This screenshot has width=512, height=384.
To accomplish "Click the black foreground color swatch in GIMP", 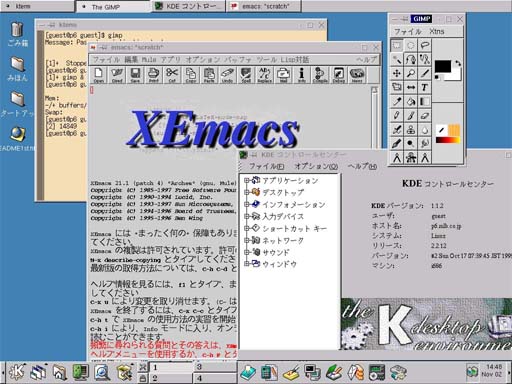I will tap(443, 66).
